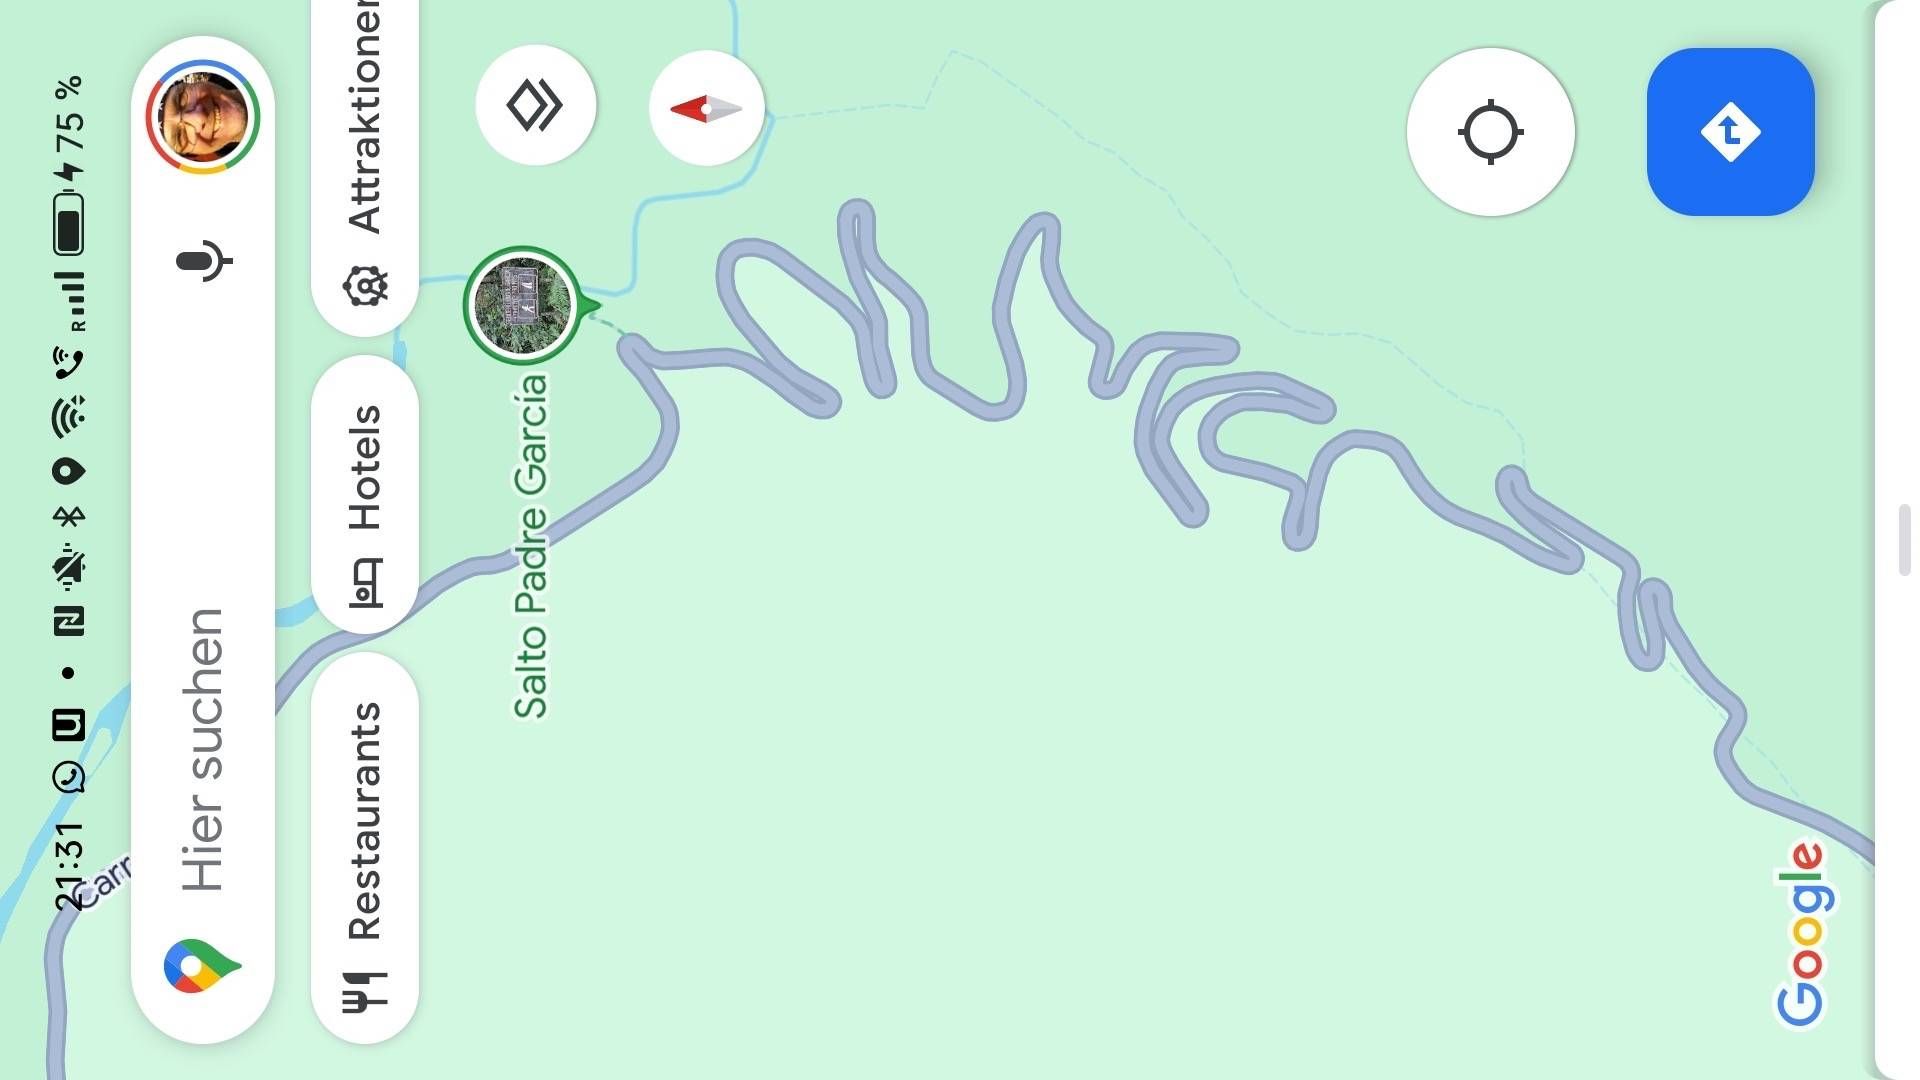The height and width of the screenshot is (1080, 1920).
Task: Select the Hotels category chip
Action: (x=365, y=494)
